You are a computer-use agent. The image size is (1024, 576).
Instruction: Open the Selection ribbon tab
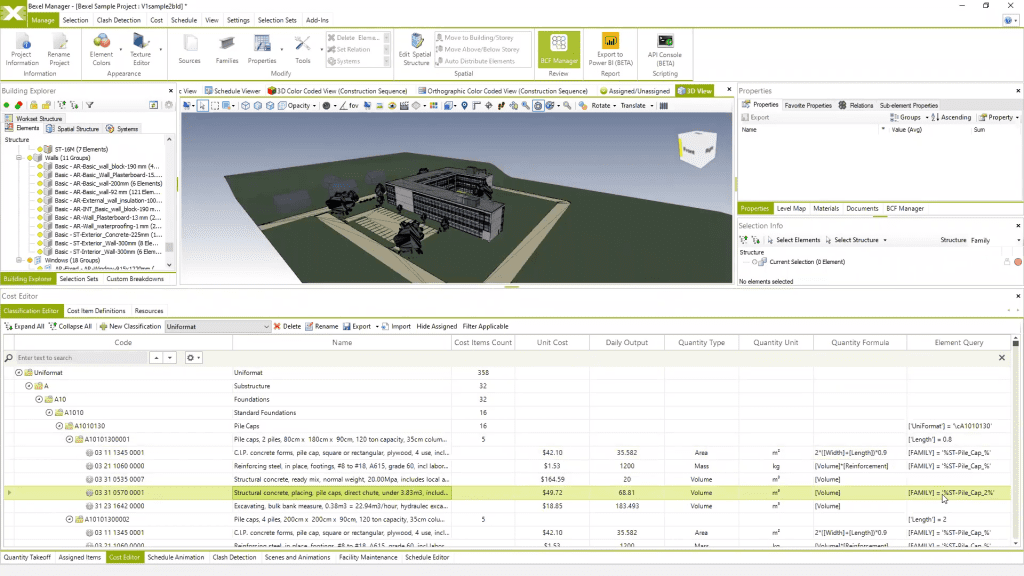click(75, 20)
